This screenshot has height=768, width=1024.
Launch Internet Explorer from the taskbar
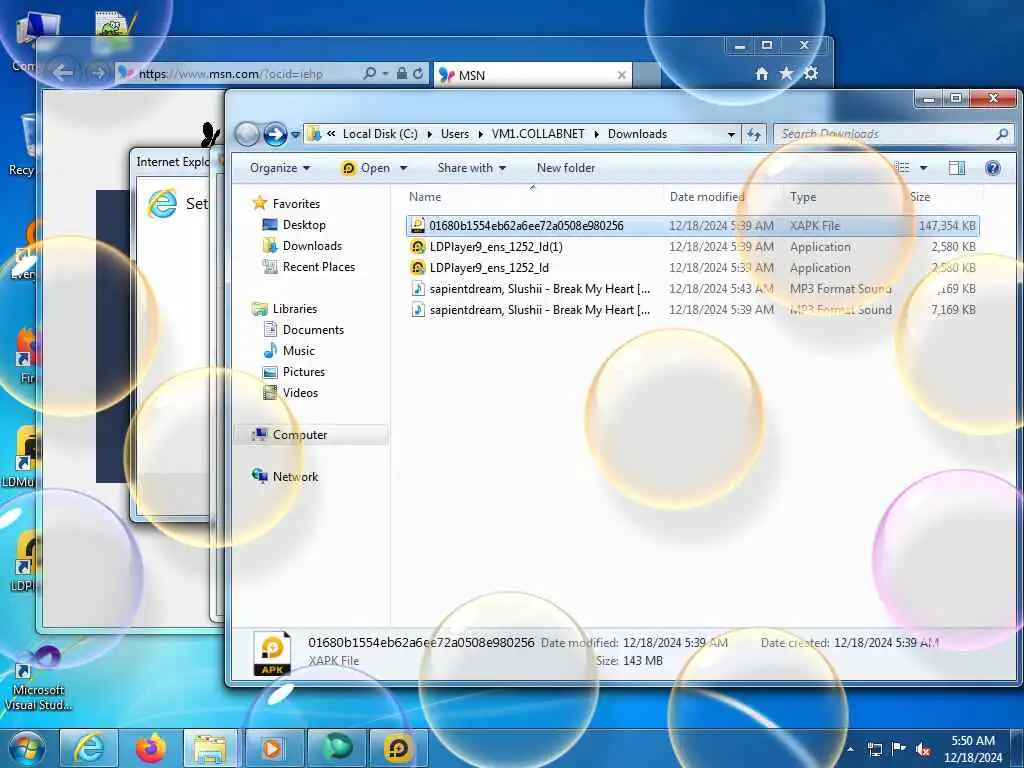89,748
